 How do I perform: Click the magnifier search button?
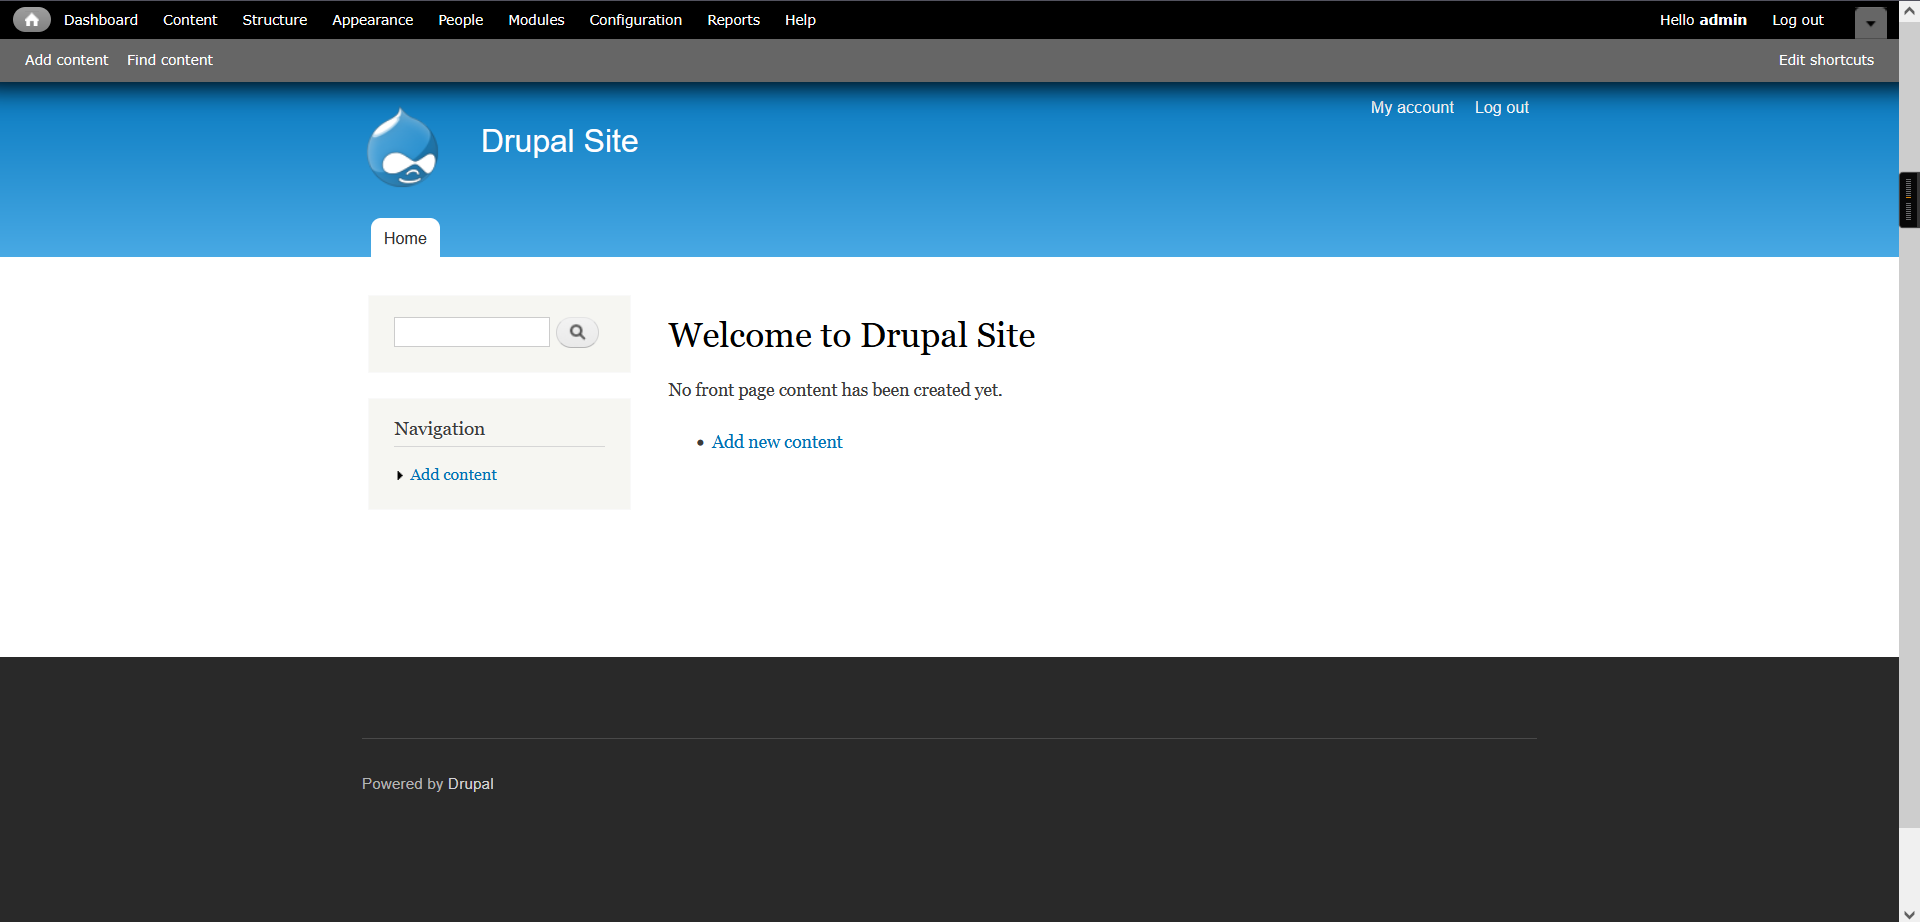point(577,332)
